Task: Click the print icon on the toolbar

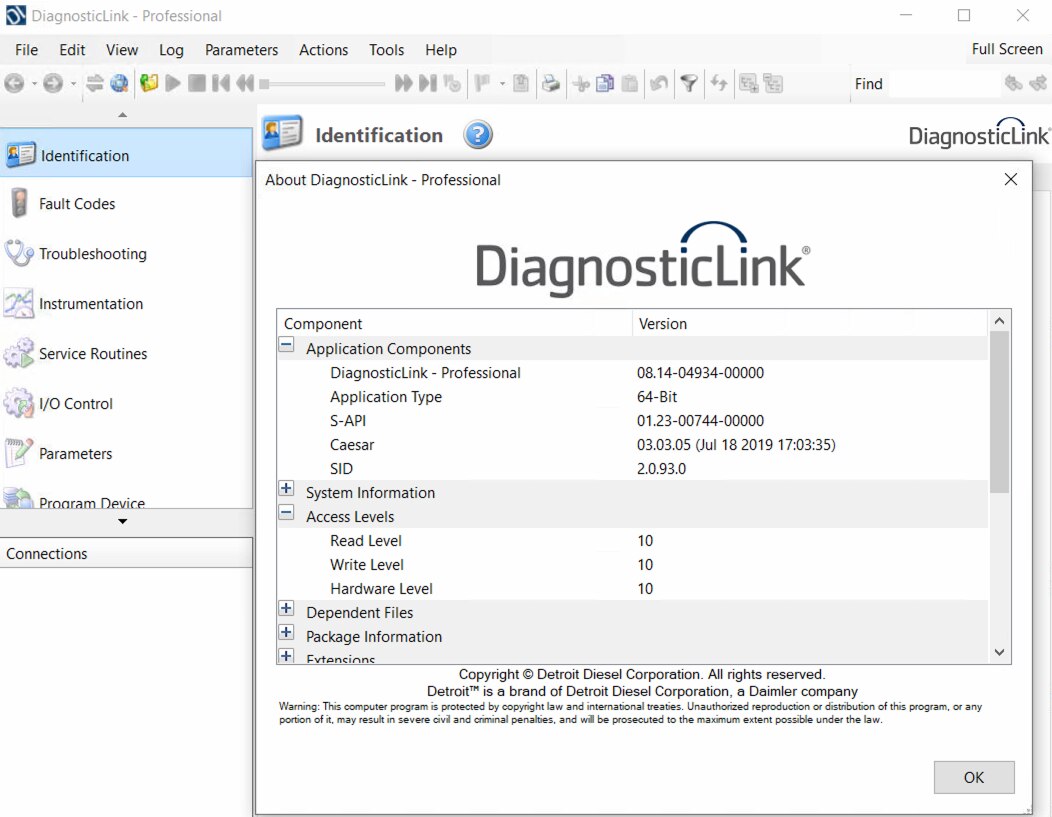Action: 551,83
